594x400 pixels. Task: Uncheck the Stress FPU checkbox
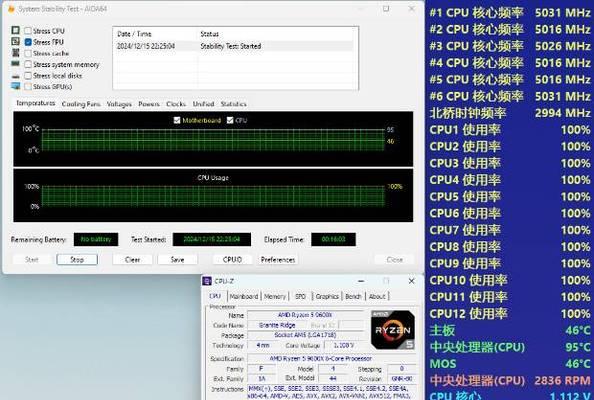pos(28,42)
